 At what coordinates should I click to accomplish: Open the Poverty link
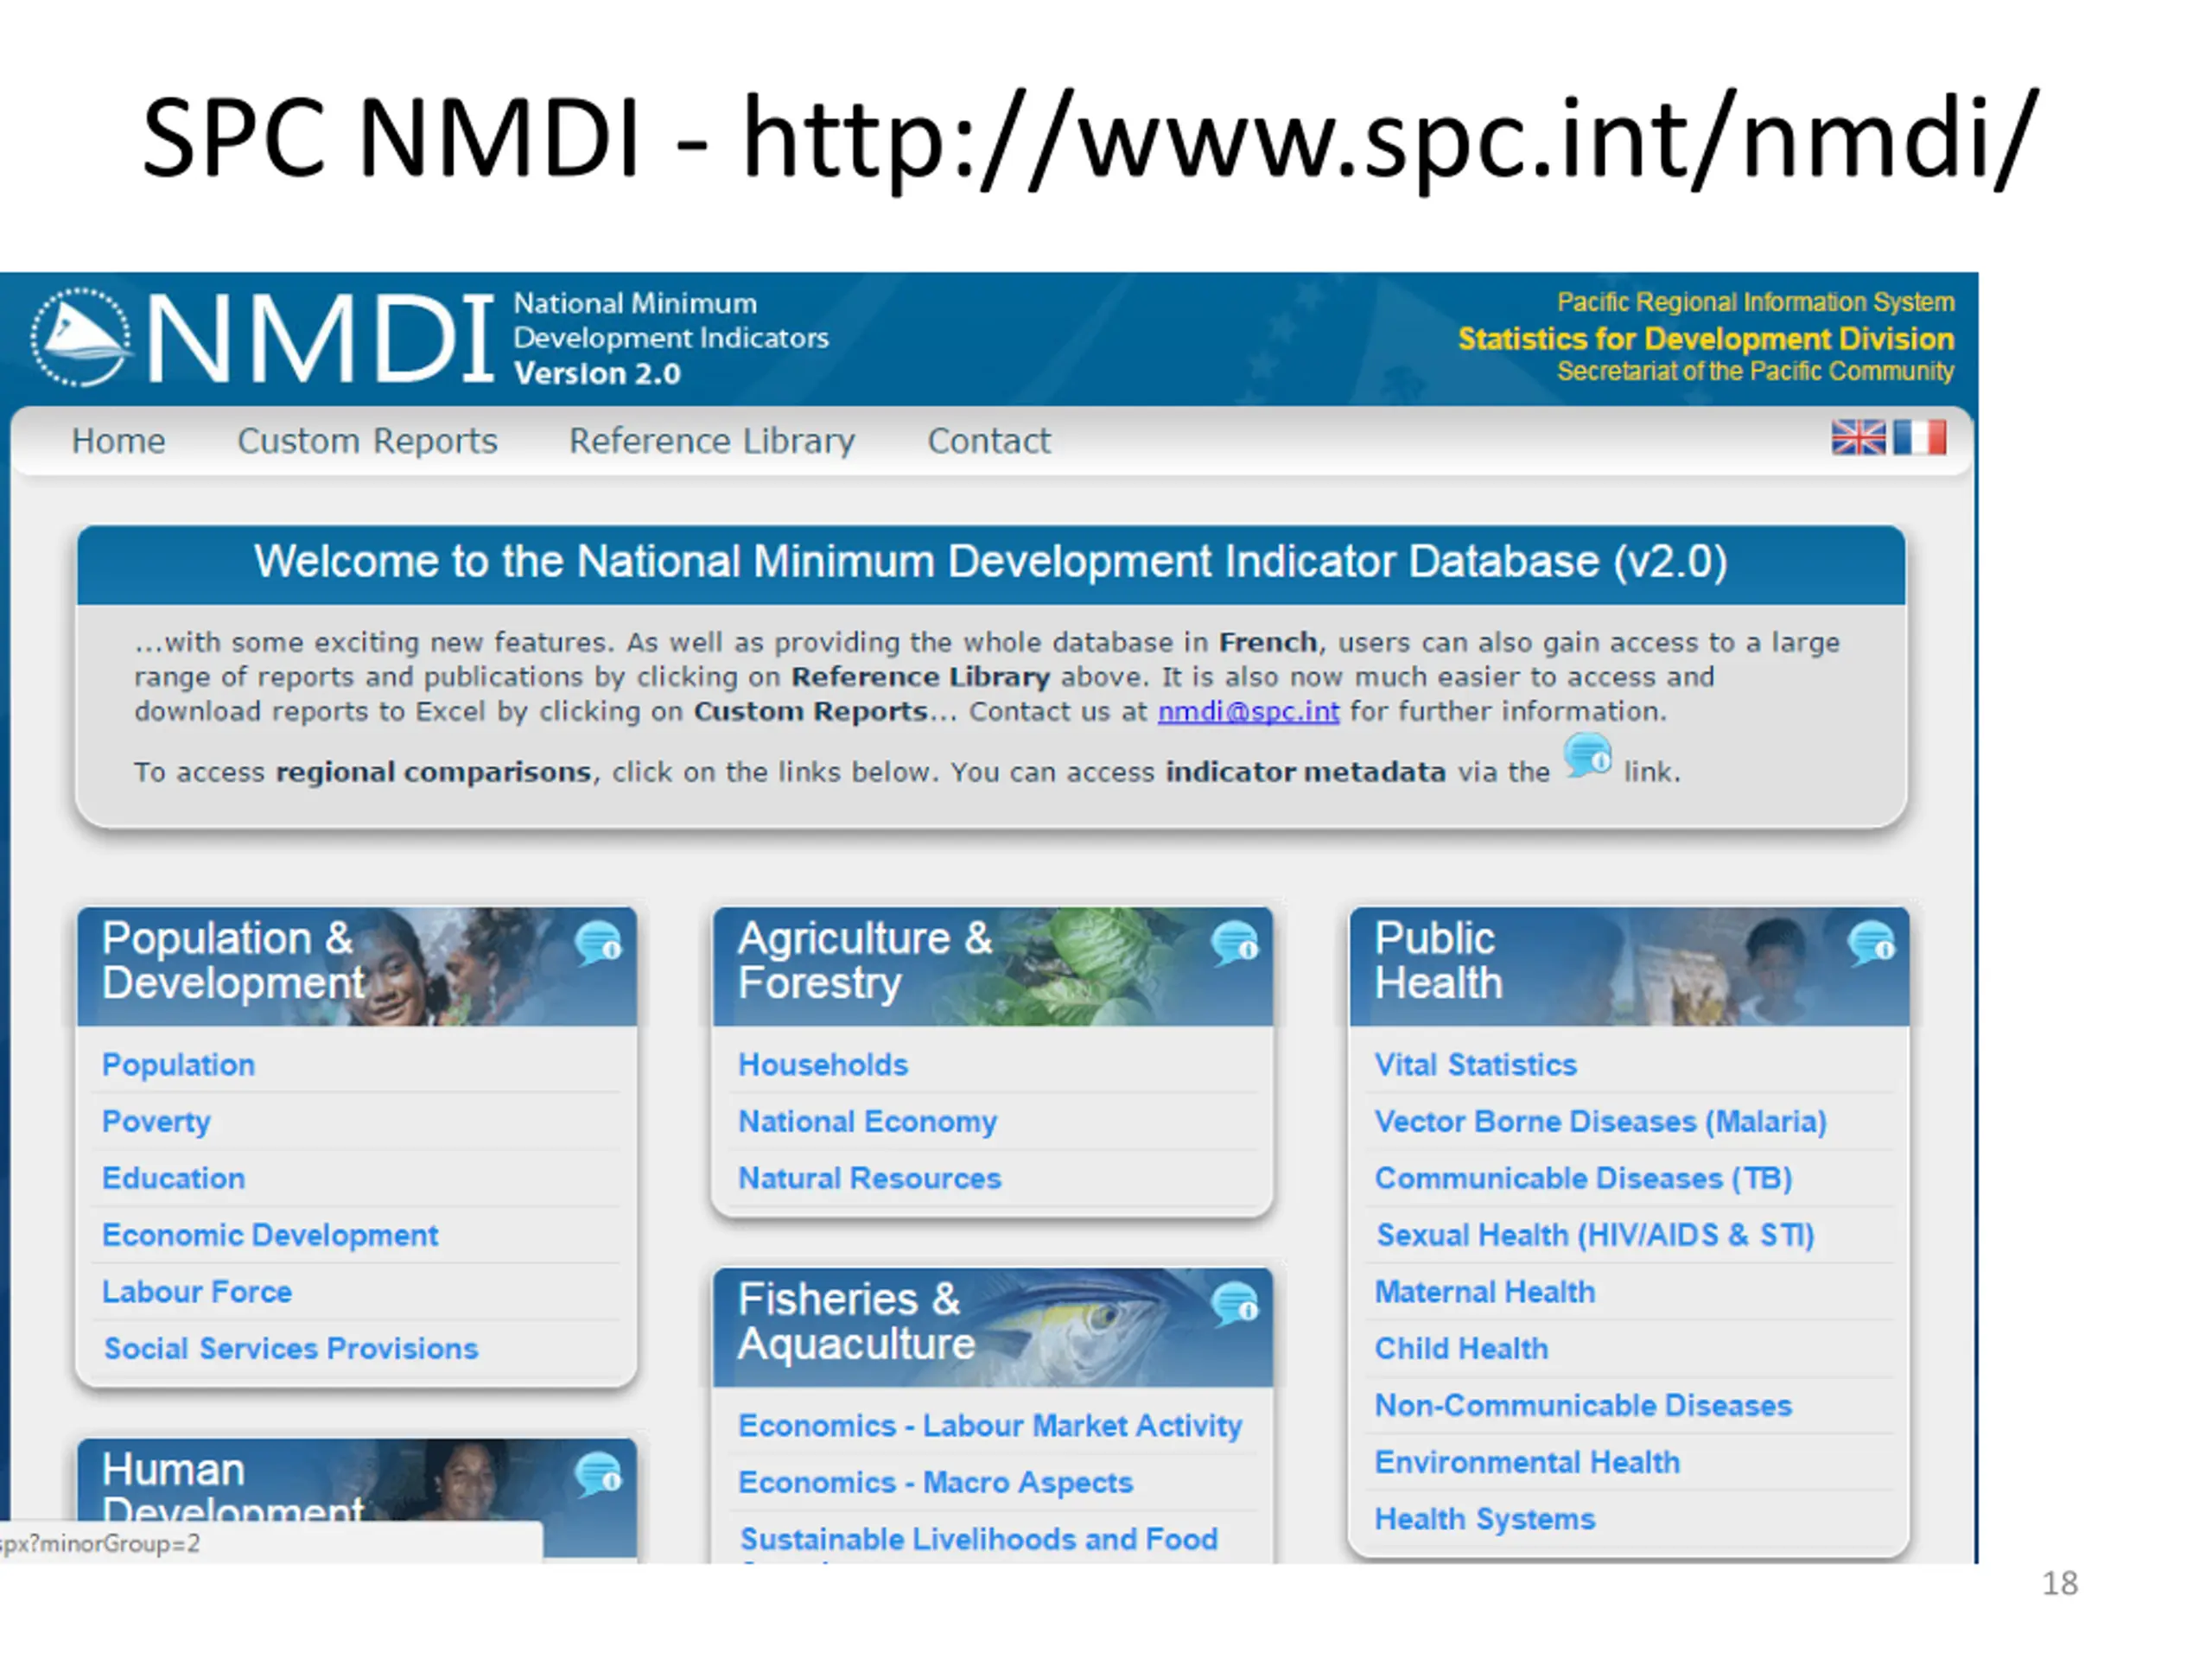pyautogui.click(x=156, y=1122)
